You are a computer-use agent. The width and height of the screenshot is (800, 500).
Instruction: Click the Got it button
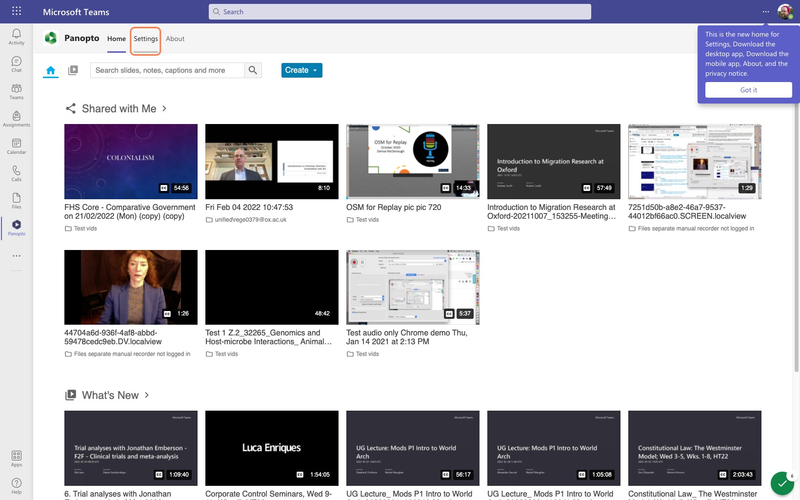(748, 90)
